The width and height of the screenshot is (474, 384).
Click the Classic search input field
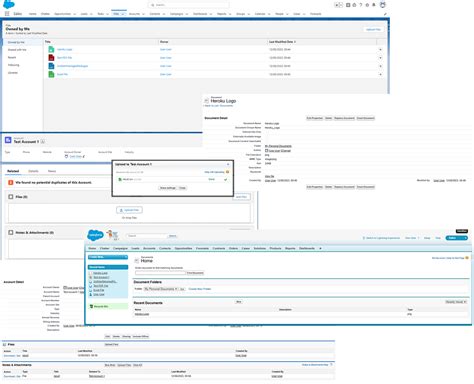146,236
